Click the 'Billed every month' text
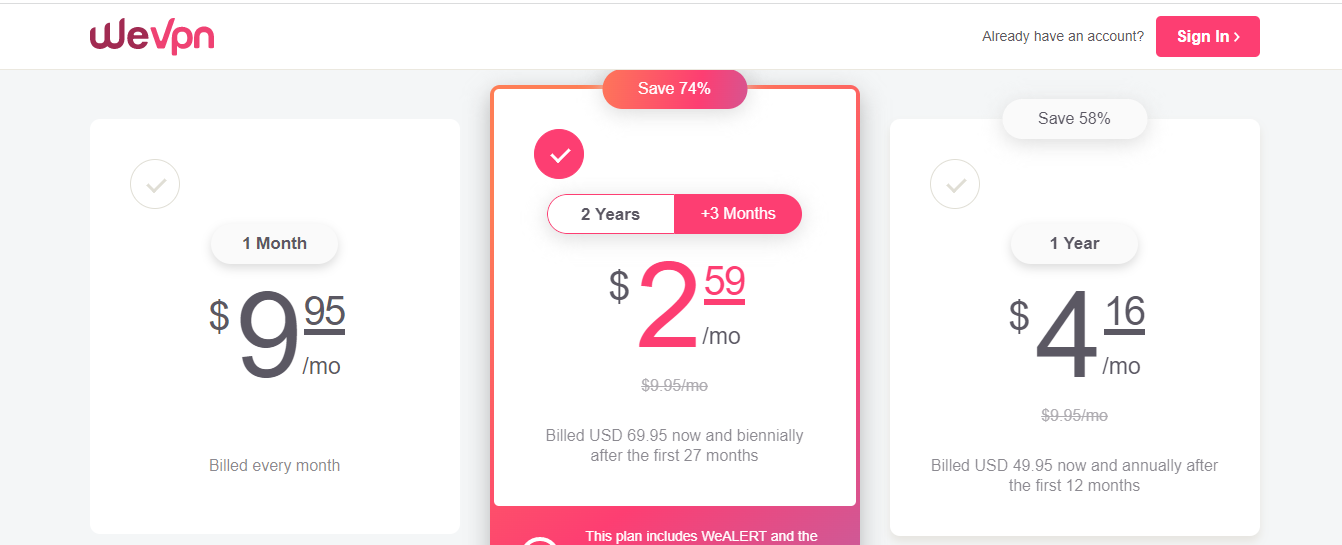 click(x=274, y=465)
